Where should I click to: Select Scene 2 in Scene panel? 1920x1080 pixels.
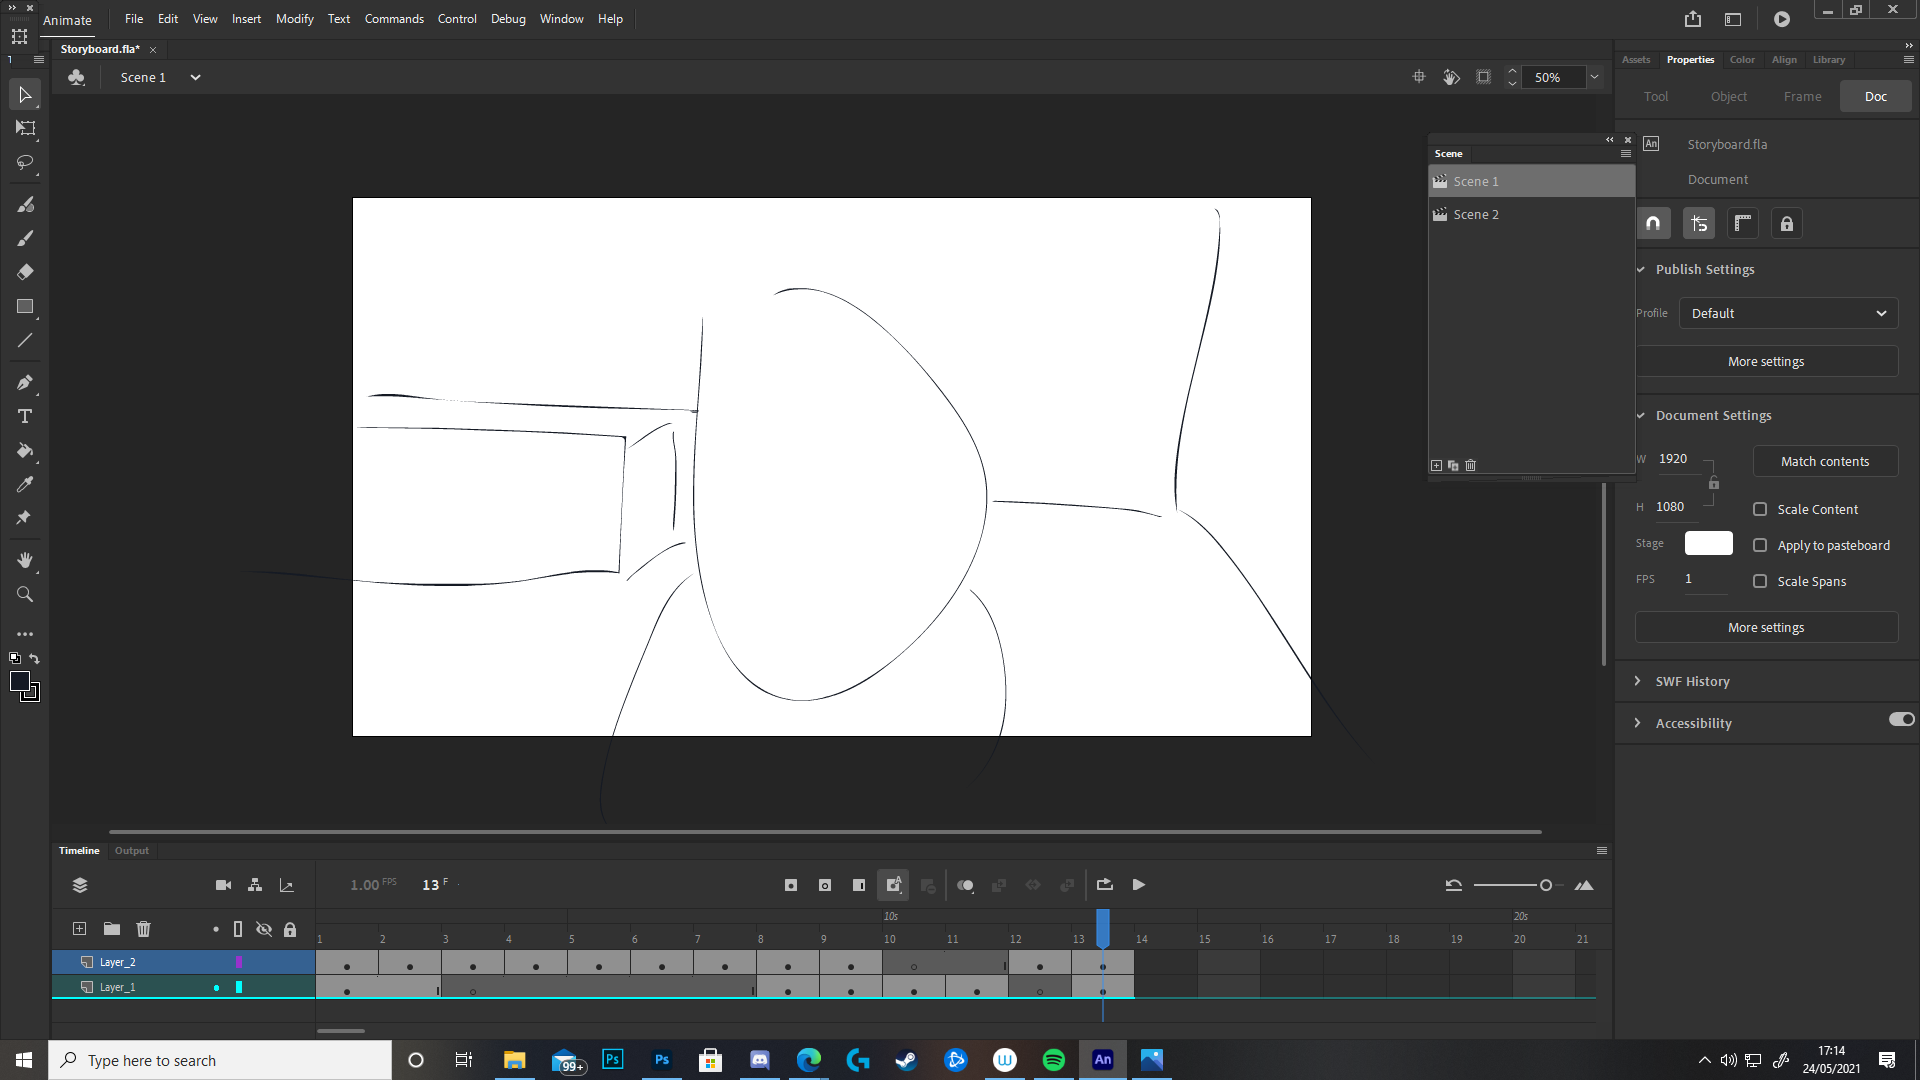pos(1531,215)
